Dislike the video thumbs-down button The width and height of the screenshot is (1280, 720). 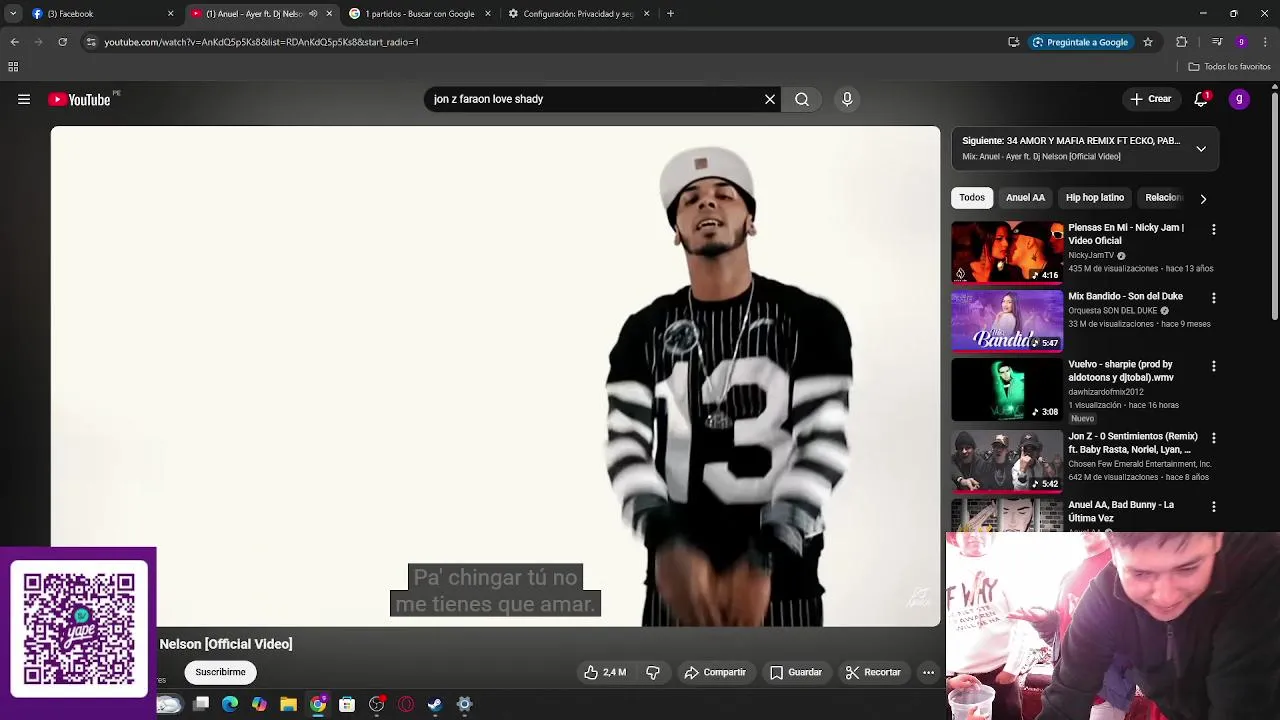point(653,673)
